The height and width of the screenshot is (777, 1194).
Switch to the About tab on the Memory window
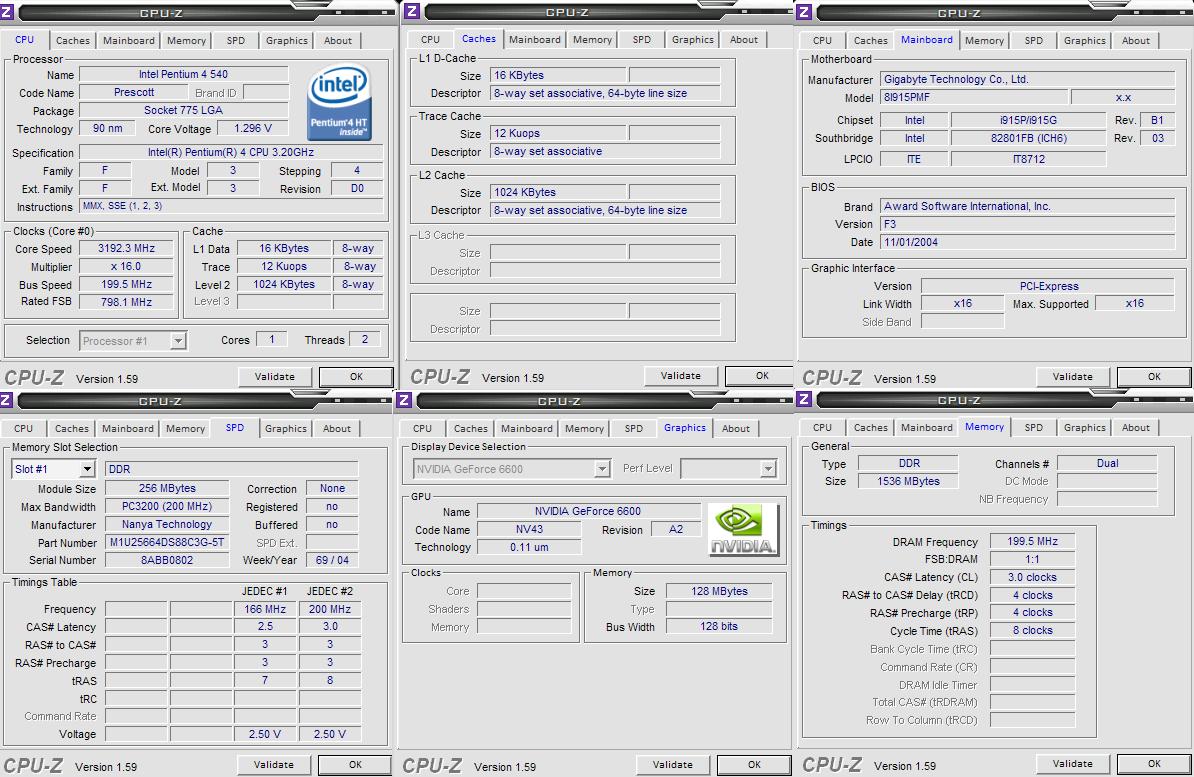coord(1135,427)
